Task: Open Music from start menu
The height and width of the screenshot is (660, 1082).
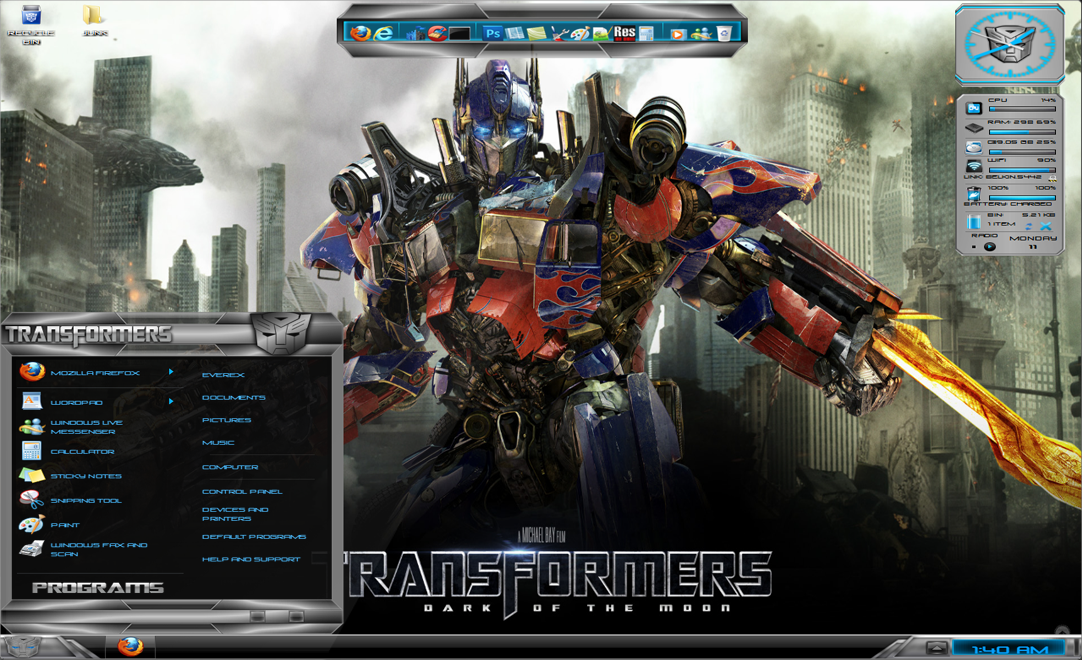Action: coord(218,443)
